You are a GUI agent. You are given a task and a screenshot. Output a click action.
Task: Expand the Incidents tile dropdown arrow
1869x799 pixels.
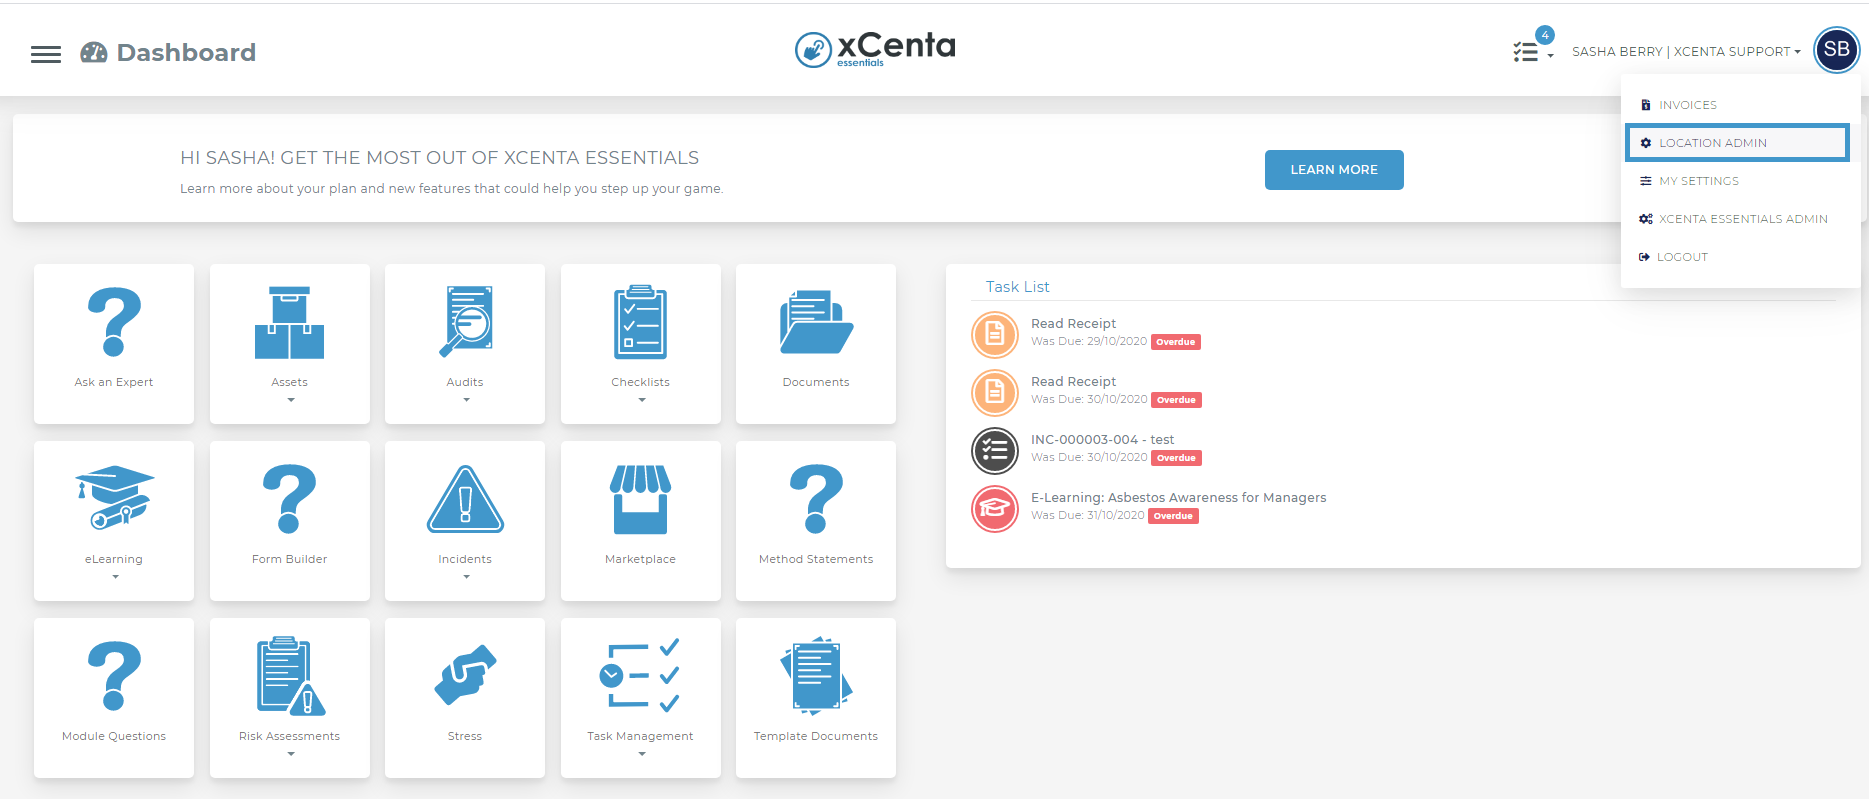(x=466, y=577)
